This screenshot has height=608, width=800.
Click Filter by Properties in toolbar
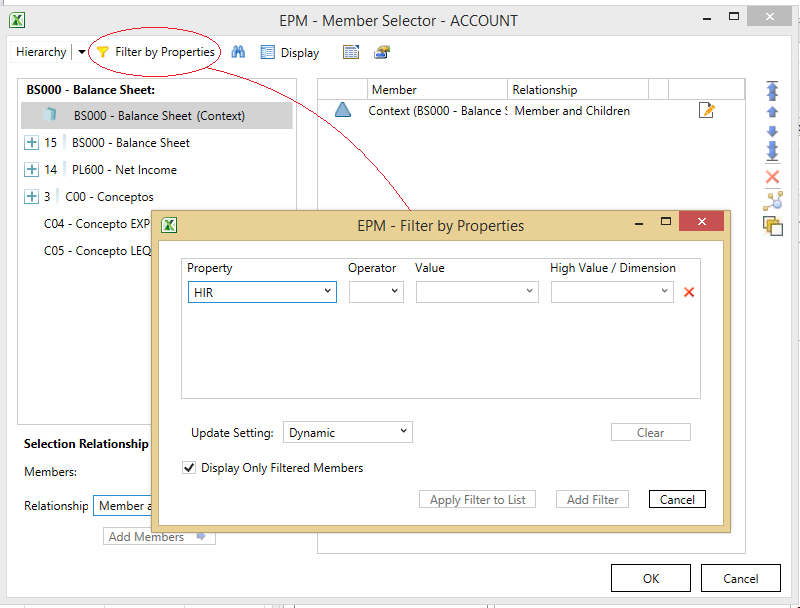[155, 52]
